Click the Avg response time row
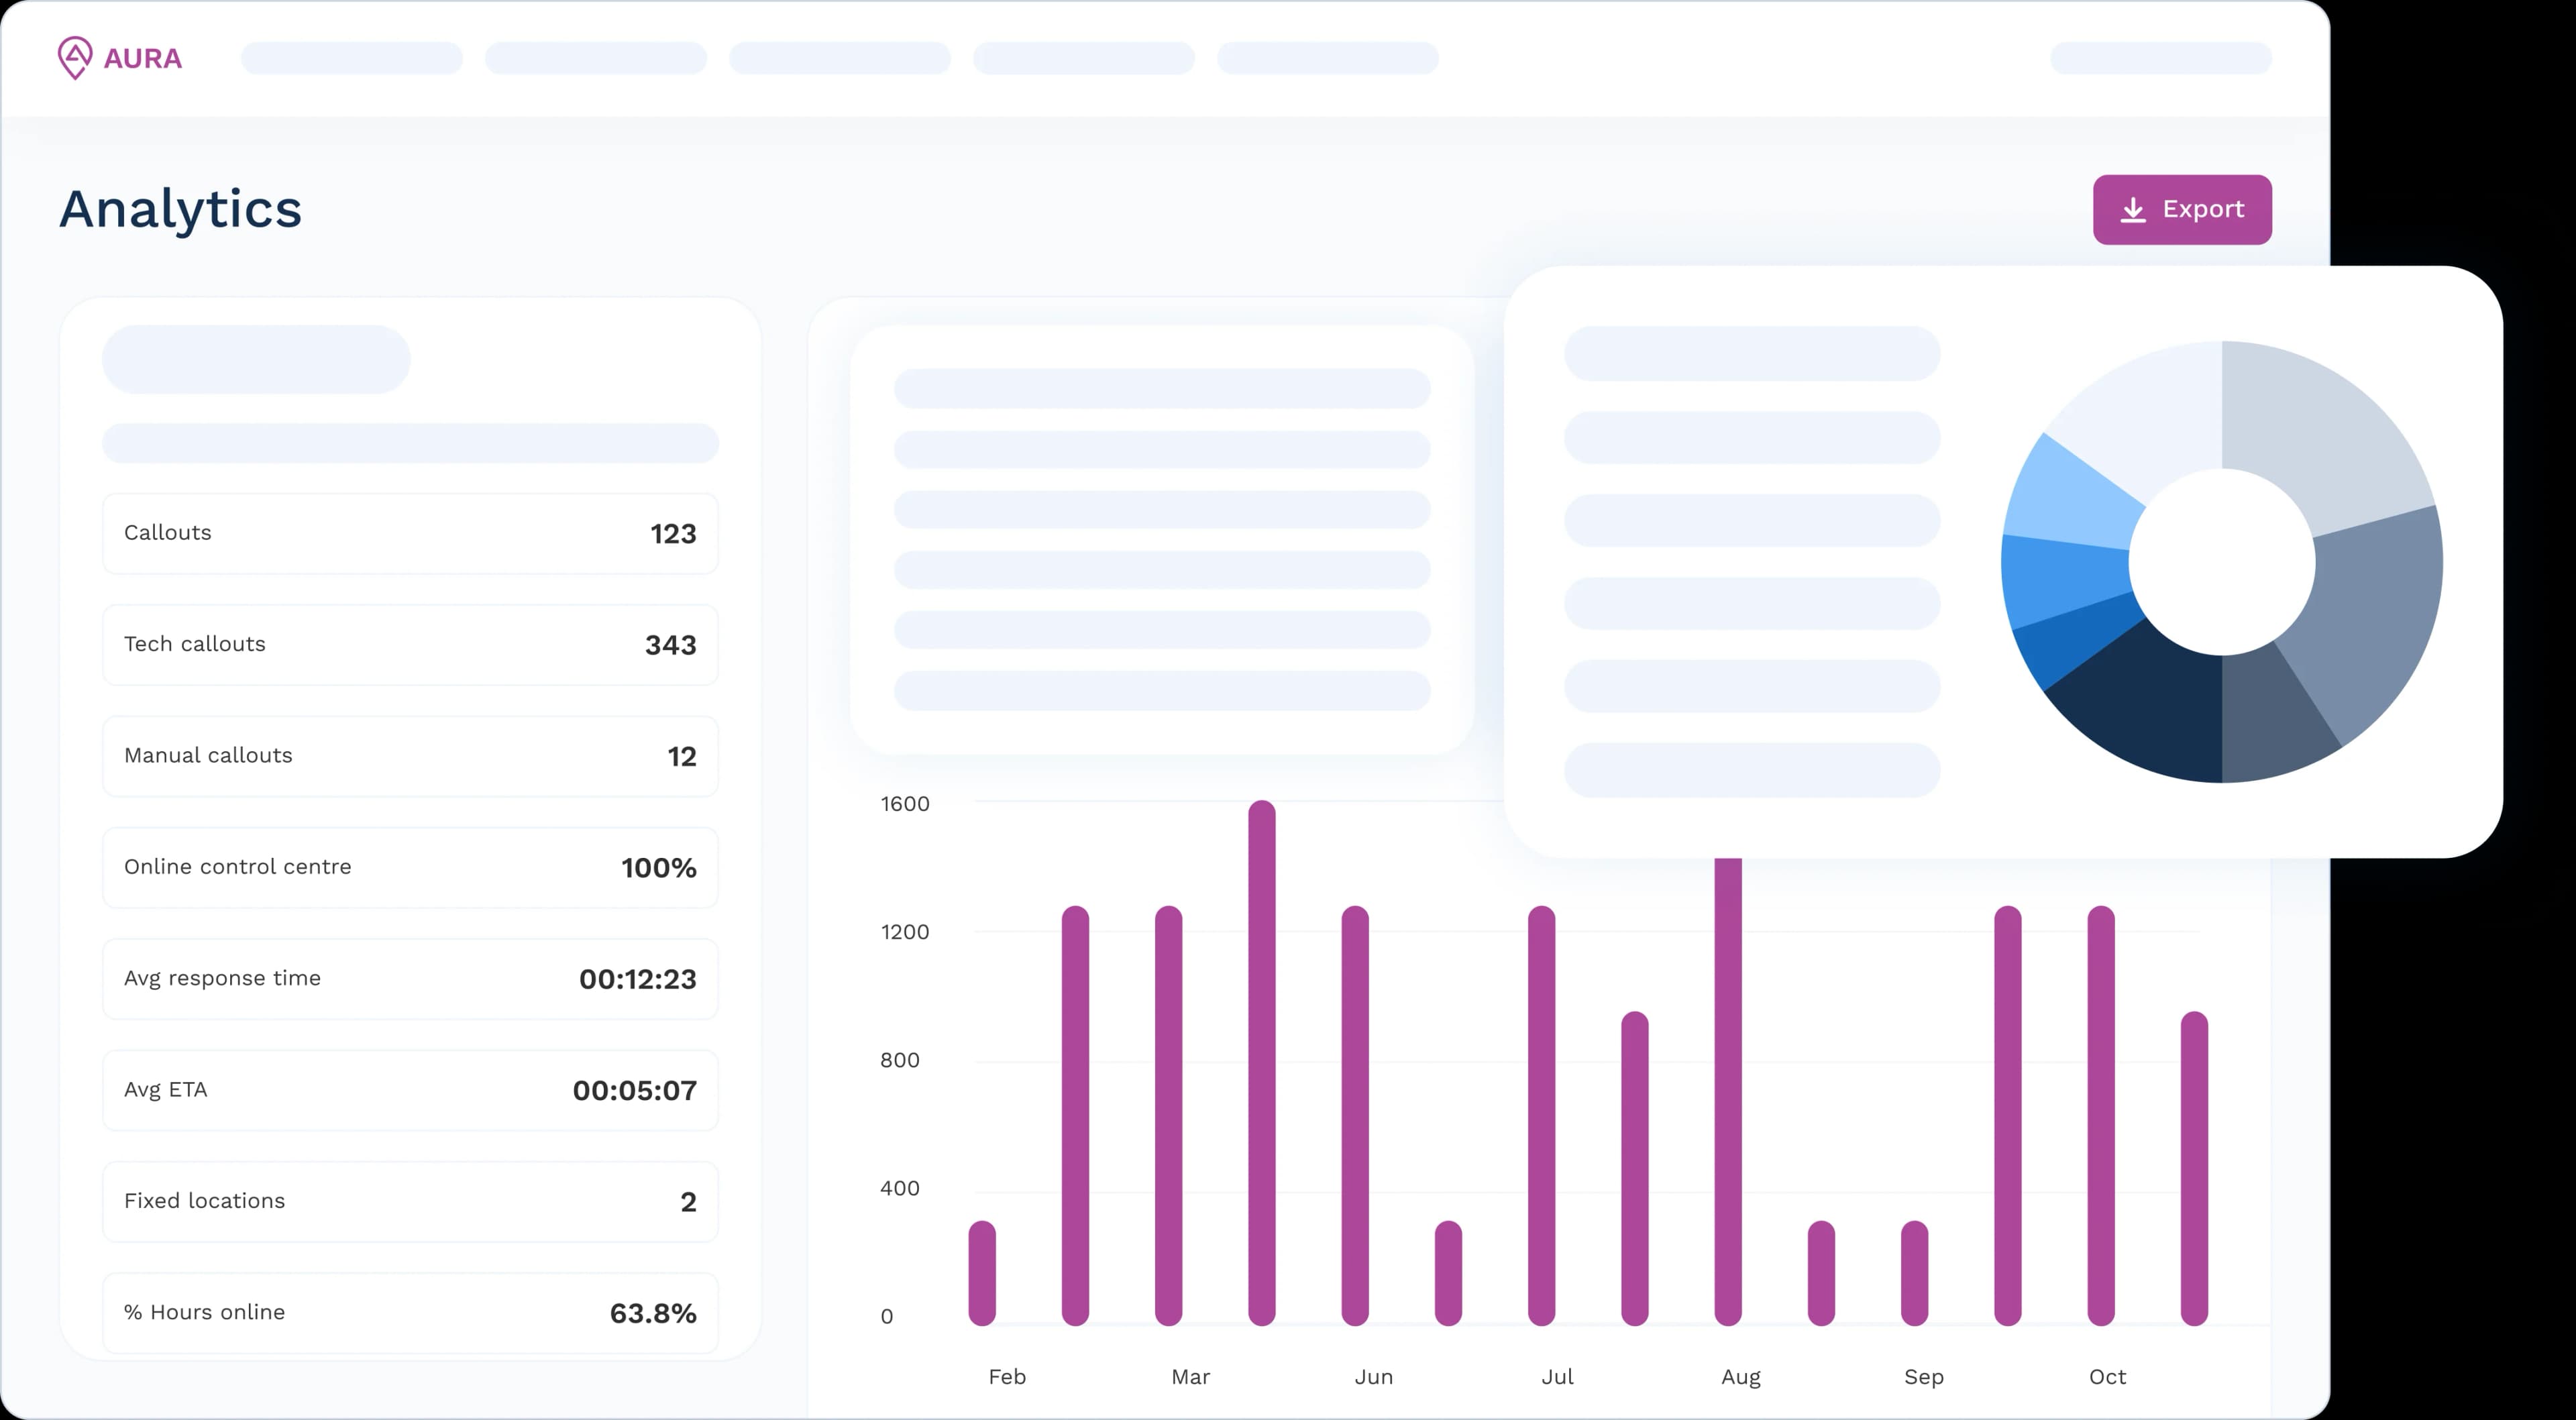Screen dimensions: 2576x1420 click(x=410, y=979)
